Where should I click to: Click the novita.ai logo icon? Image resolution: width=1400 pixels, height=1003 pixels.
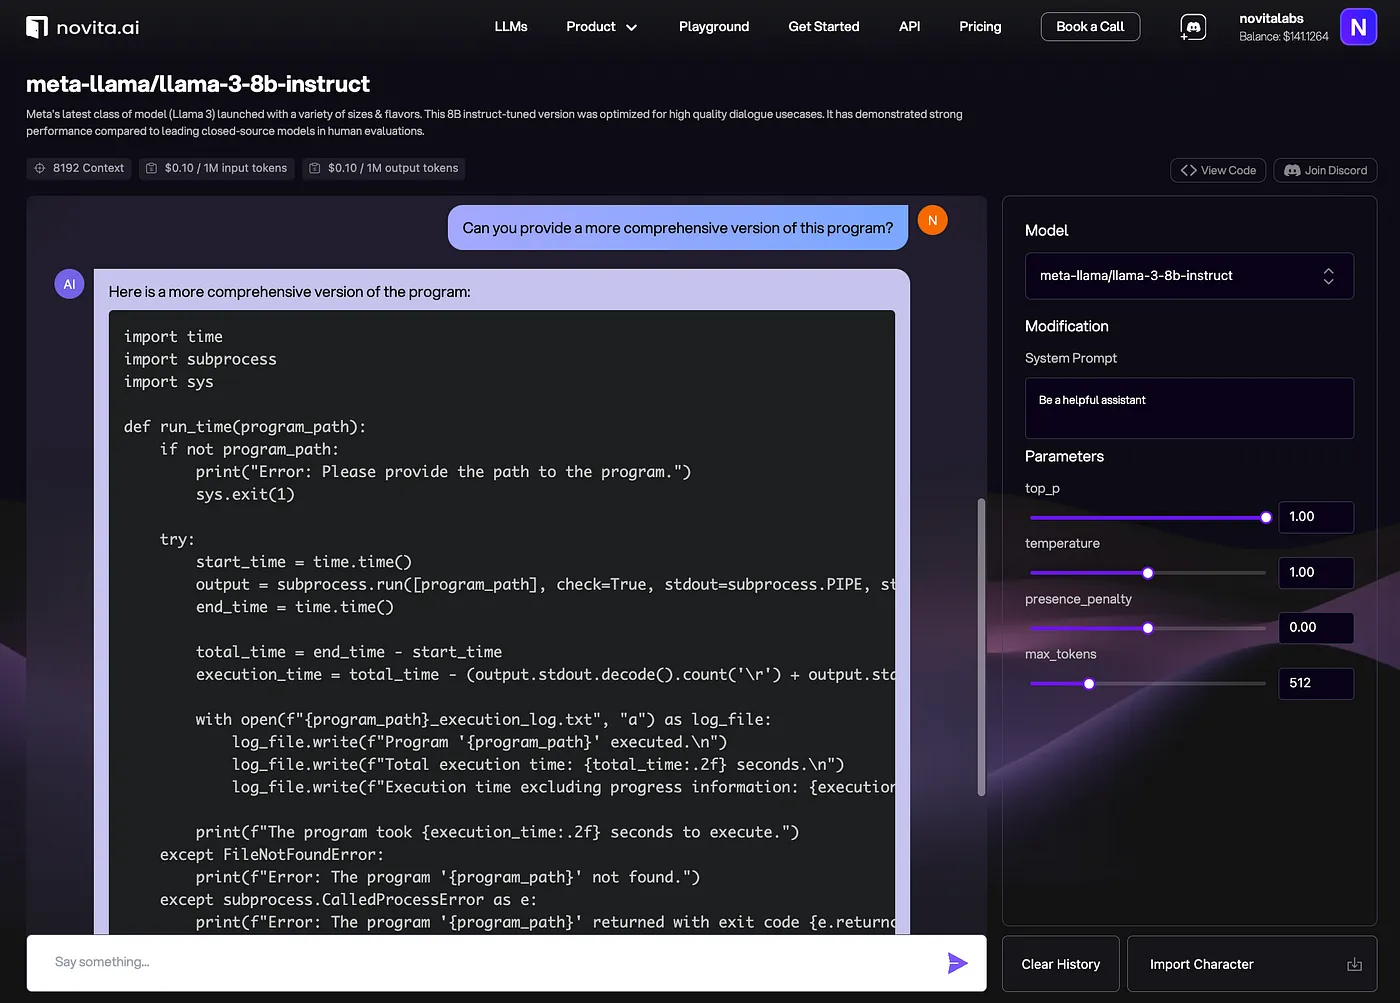(37, 27)
